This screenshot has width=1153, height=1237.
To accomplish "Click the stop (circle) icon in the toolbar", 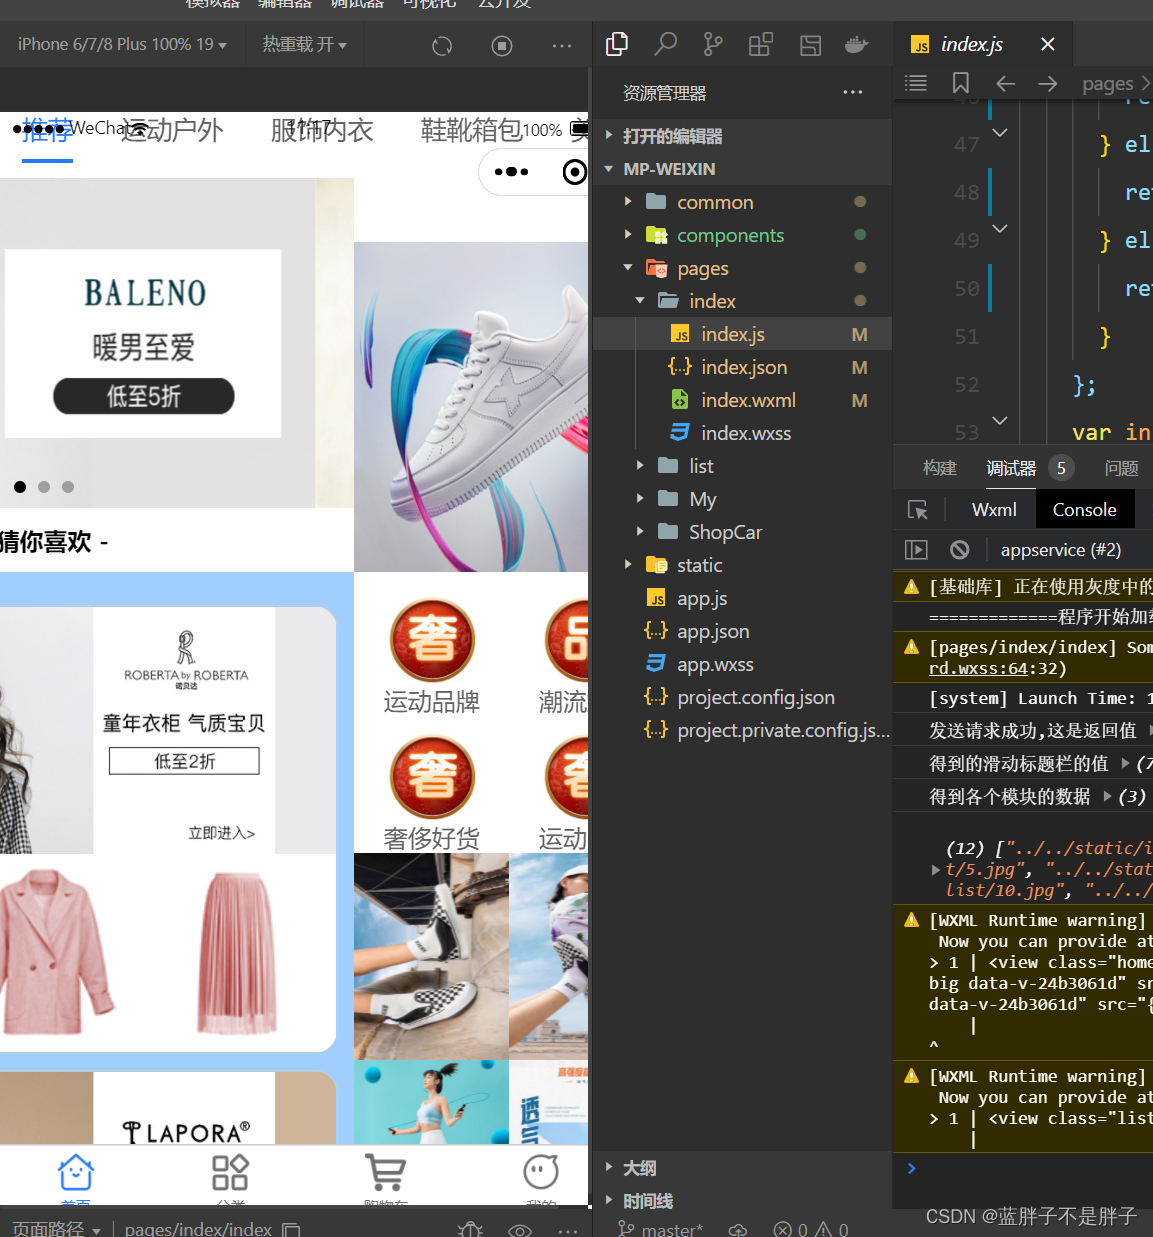I will (x=502, y=45).
